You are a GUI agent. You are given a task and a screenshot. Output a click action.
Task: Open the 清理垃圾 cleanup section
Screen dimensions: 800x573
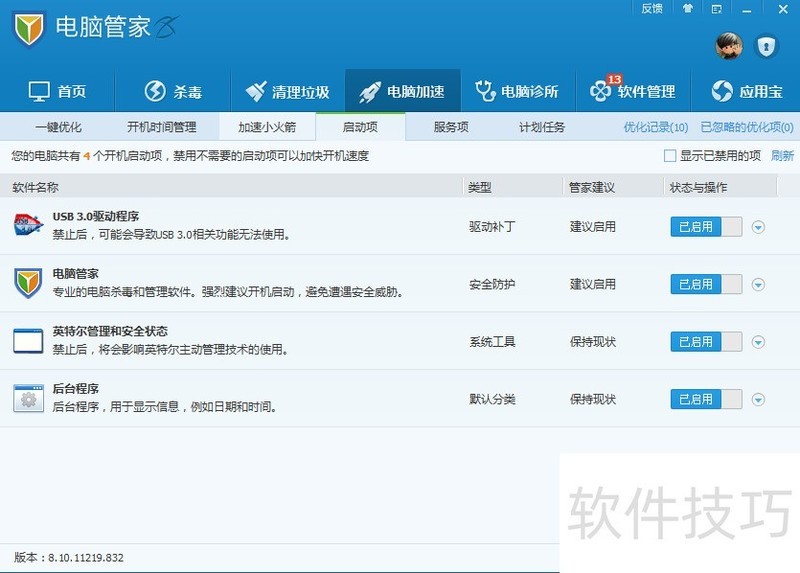[x=287, y=92]
